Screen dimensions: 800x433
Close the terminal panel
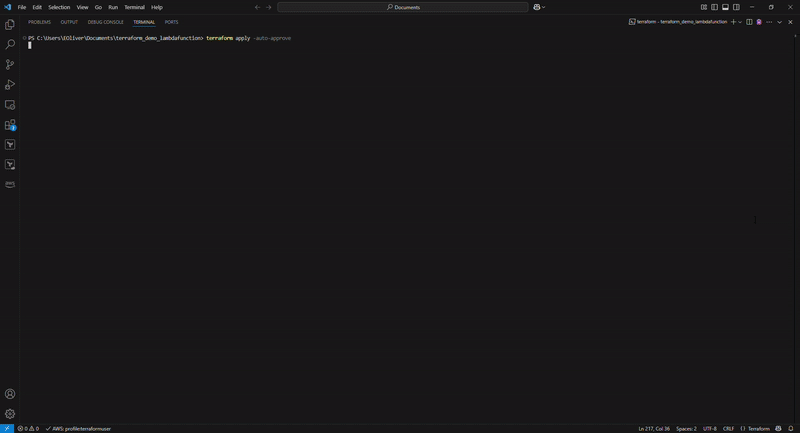[x=790, y=22]
